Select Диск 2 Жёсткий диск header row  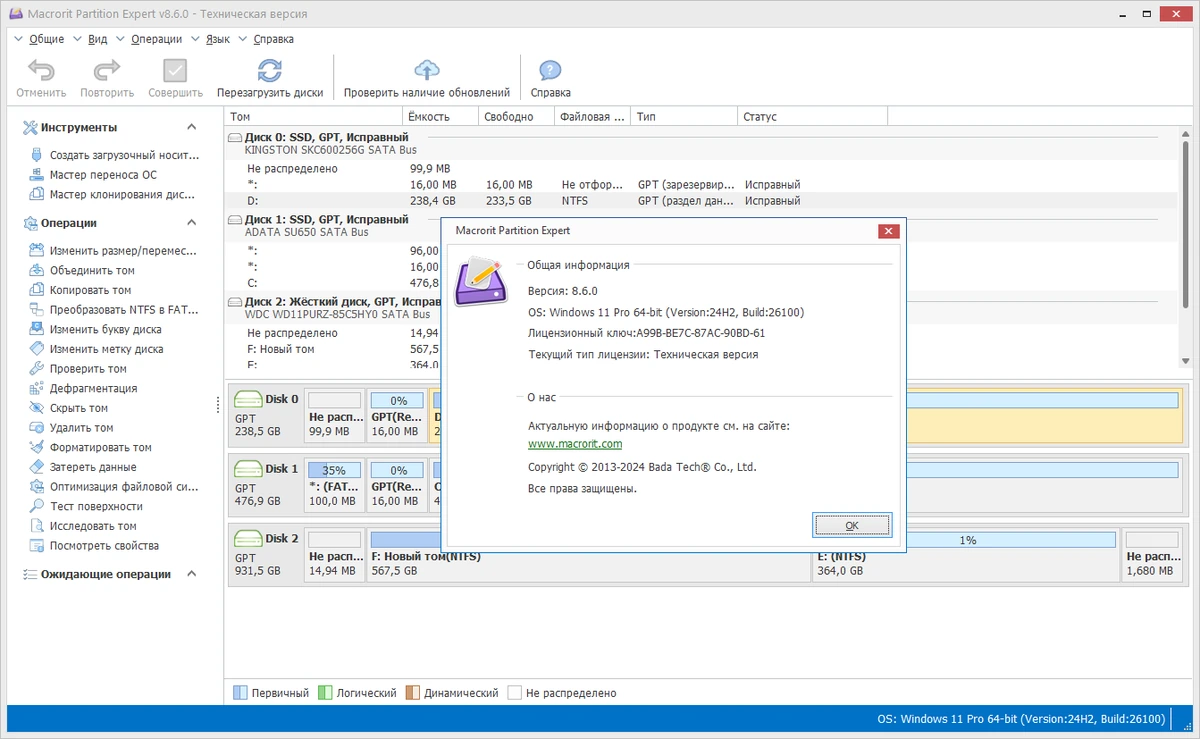pos(334,307)
